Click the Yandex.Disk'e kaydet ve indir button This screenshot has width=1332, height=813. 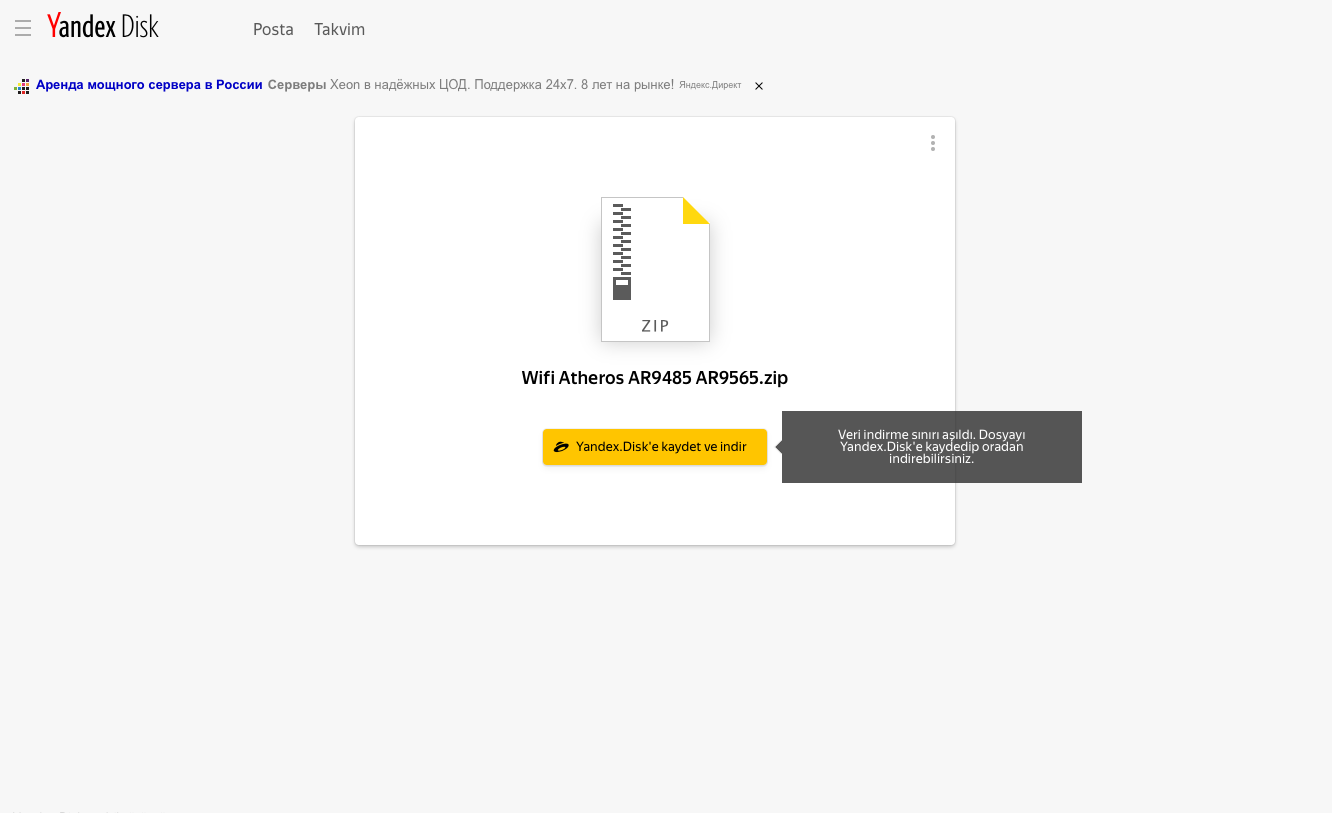(x=655, y=447)
